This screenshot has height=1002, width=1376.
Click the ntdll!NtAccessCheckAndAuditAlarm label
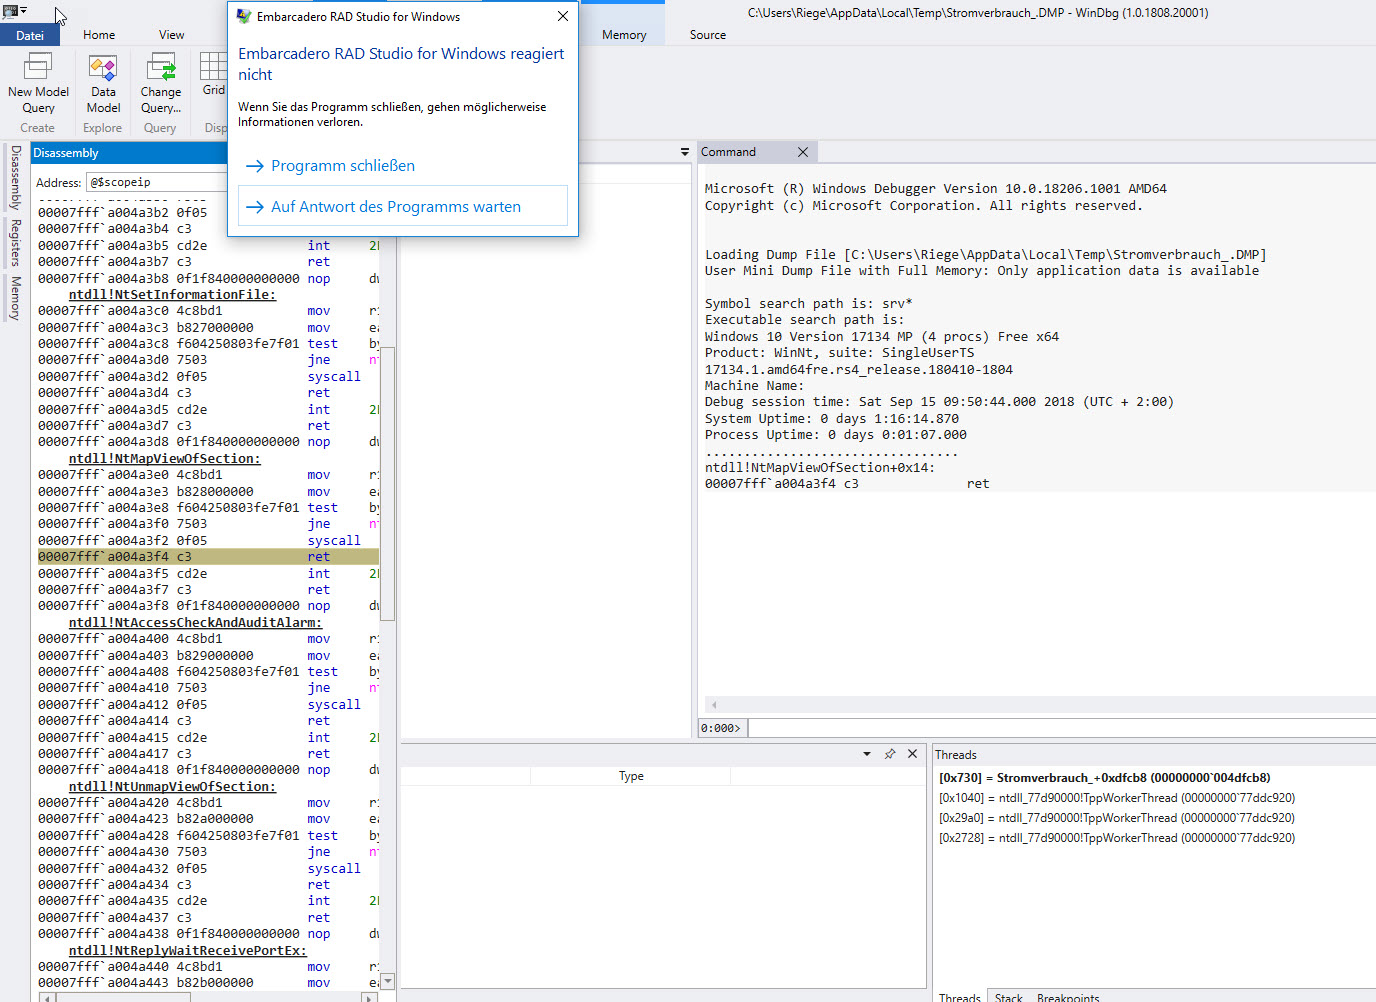click(195, 623)
